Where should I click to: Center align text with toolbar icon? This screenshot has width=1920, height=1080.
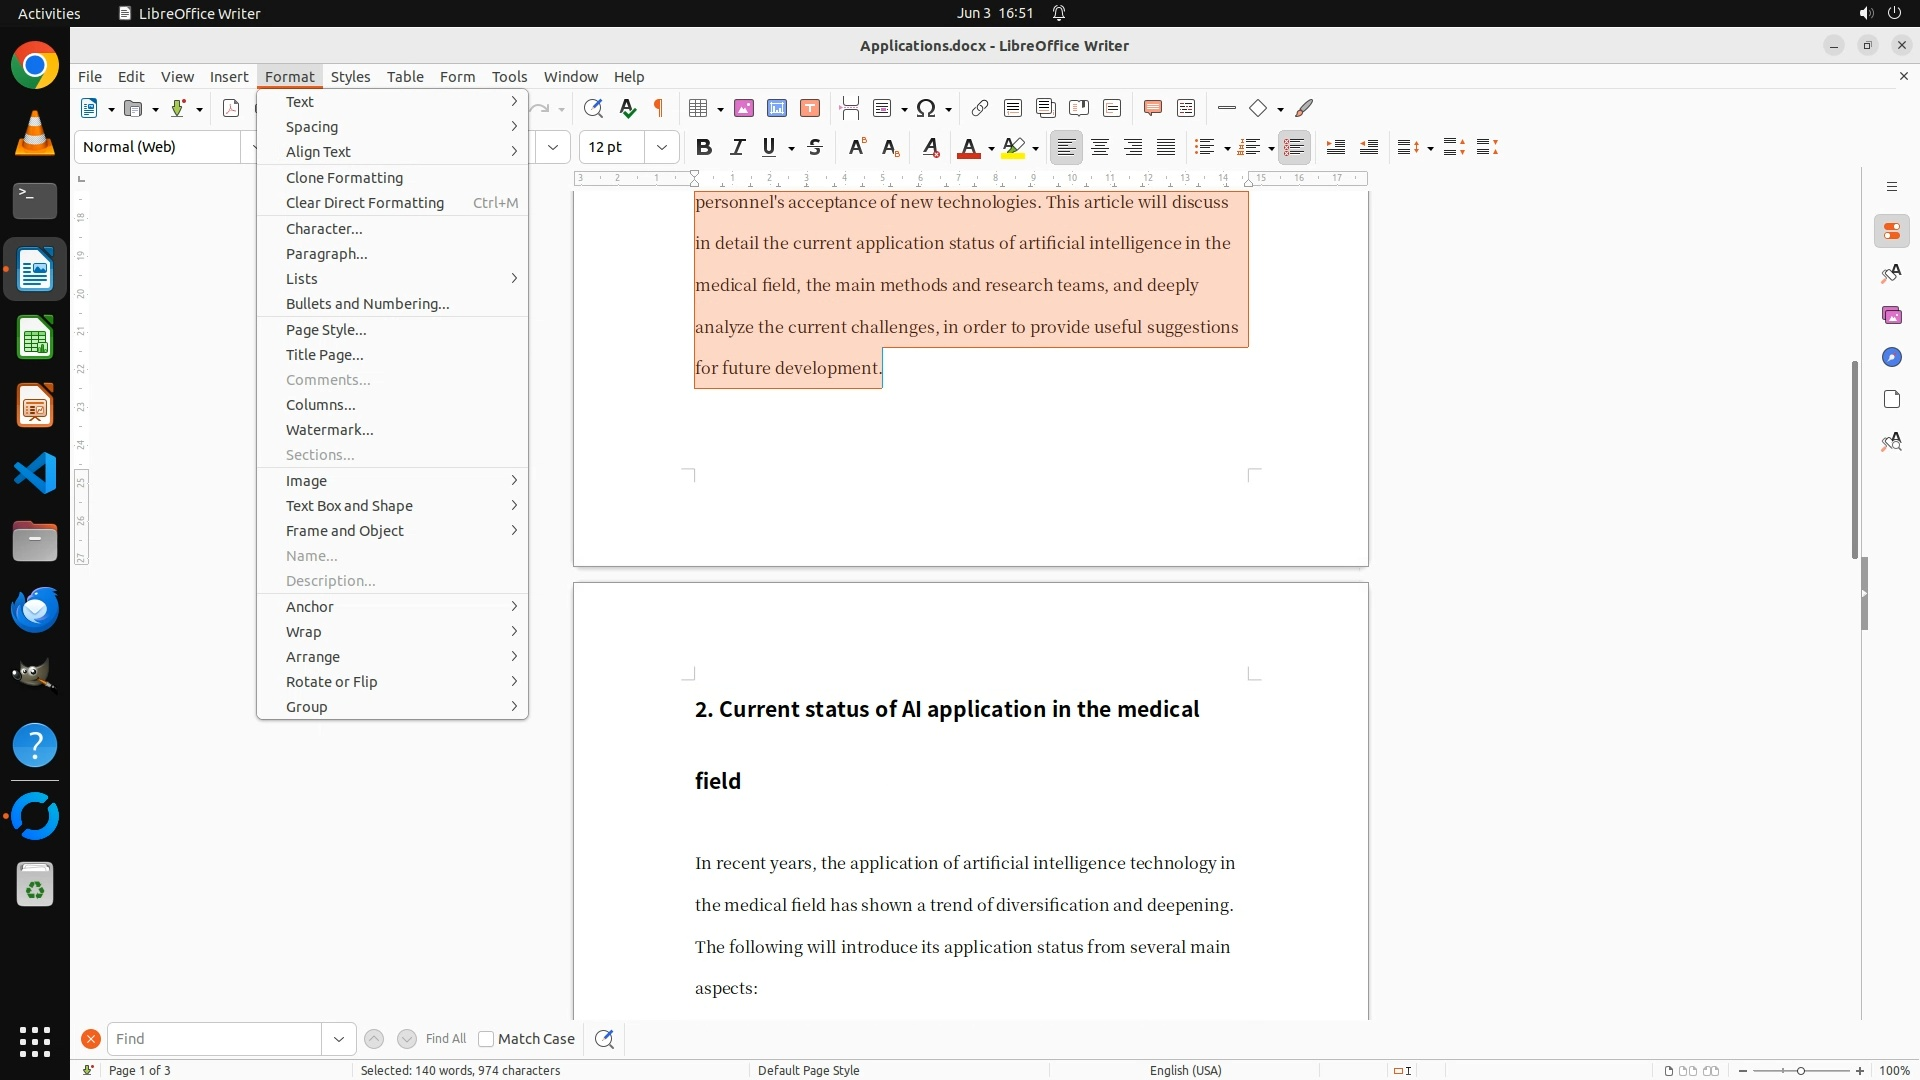pyautogui.click(x=1100, y=147)
